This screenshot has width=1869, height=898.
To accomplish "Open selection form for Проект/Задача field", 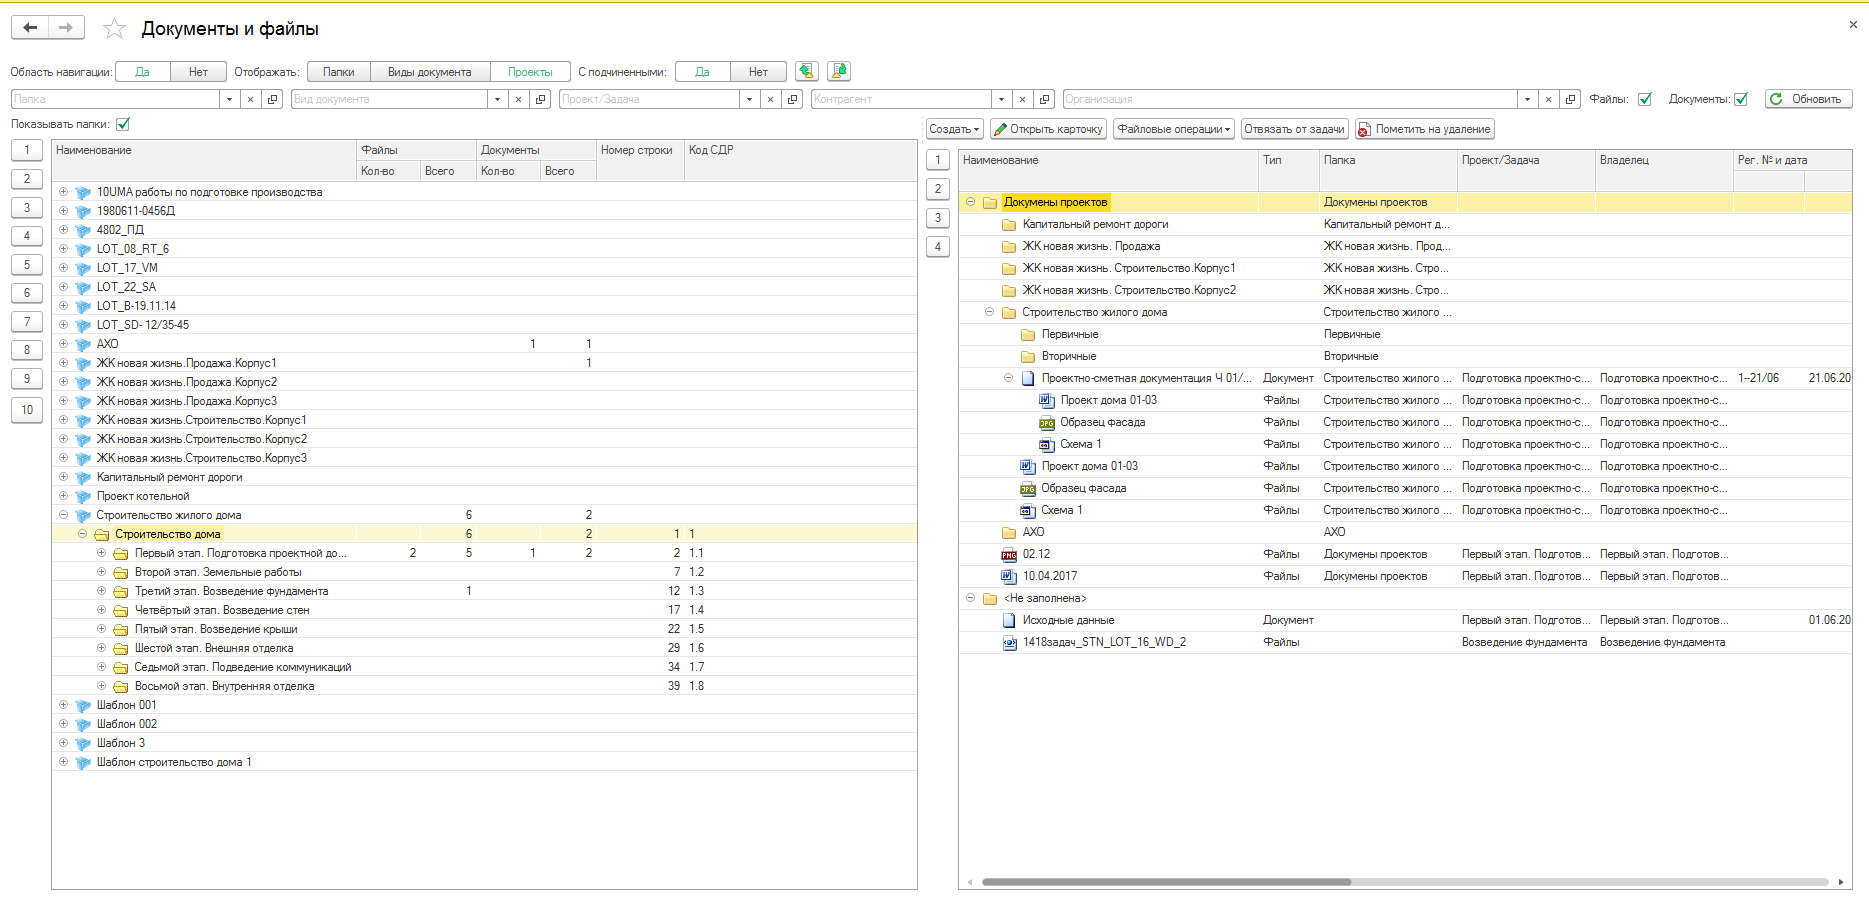I will [792, 99].
